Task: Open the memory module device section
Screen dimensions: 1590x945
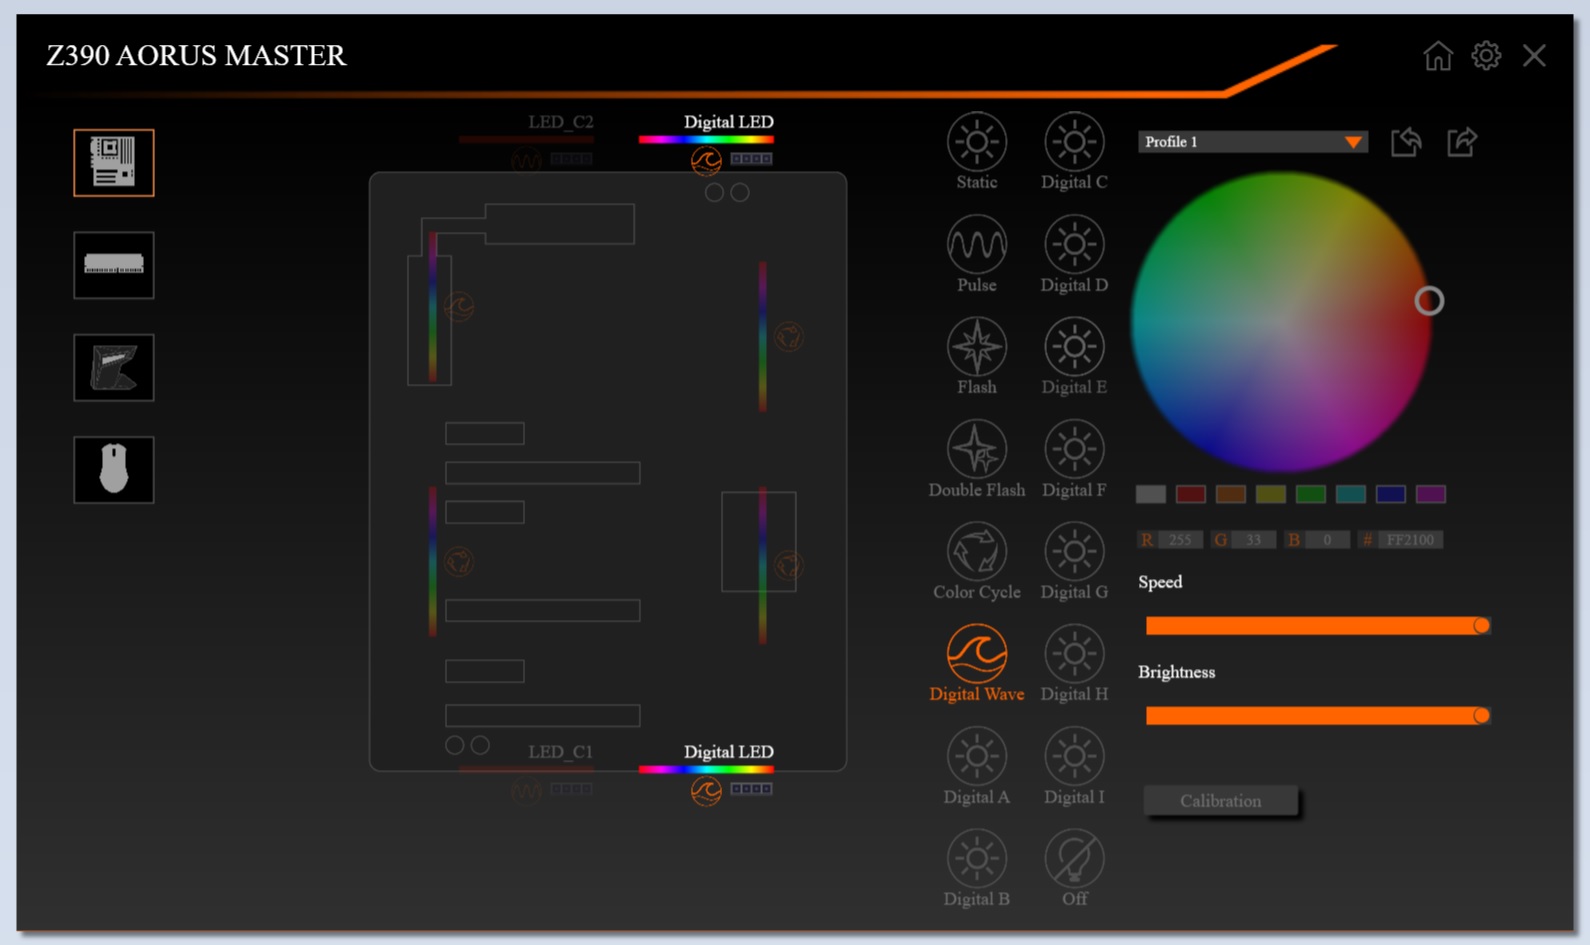Action: [114, 265]
